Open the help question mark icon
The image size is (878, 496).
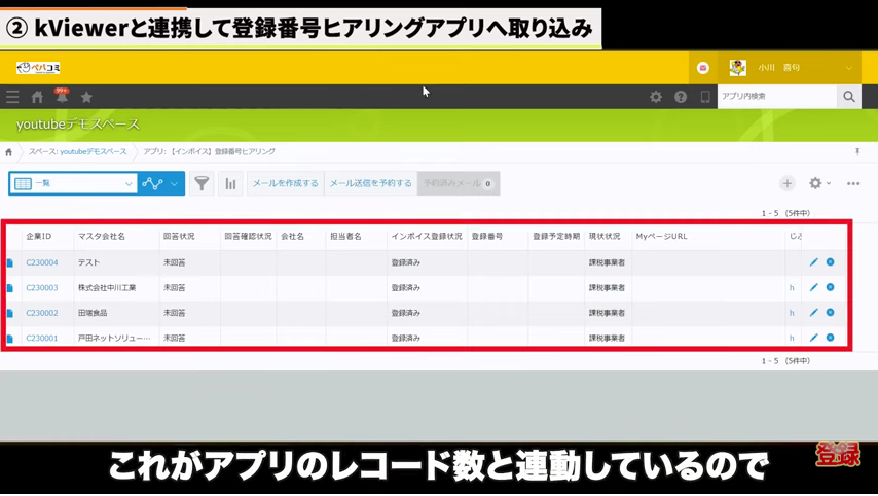[680, 97]
